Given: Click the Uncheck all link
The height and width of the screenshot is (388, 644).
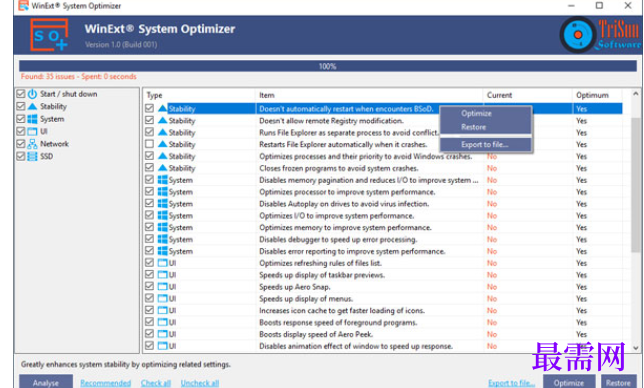Looking at the screenshot, I should [200, 383].
